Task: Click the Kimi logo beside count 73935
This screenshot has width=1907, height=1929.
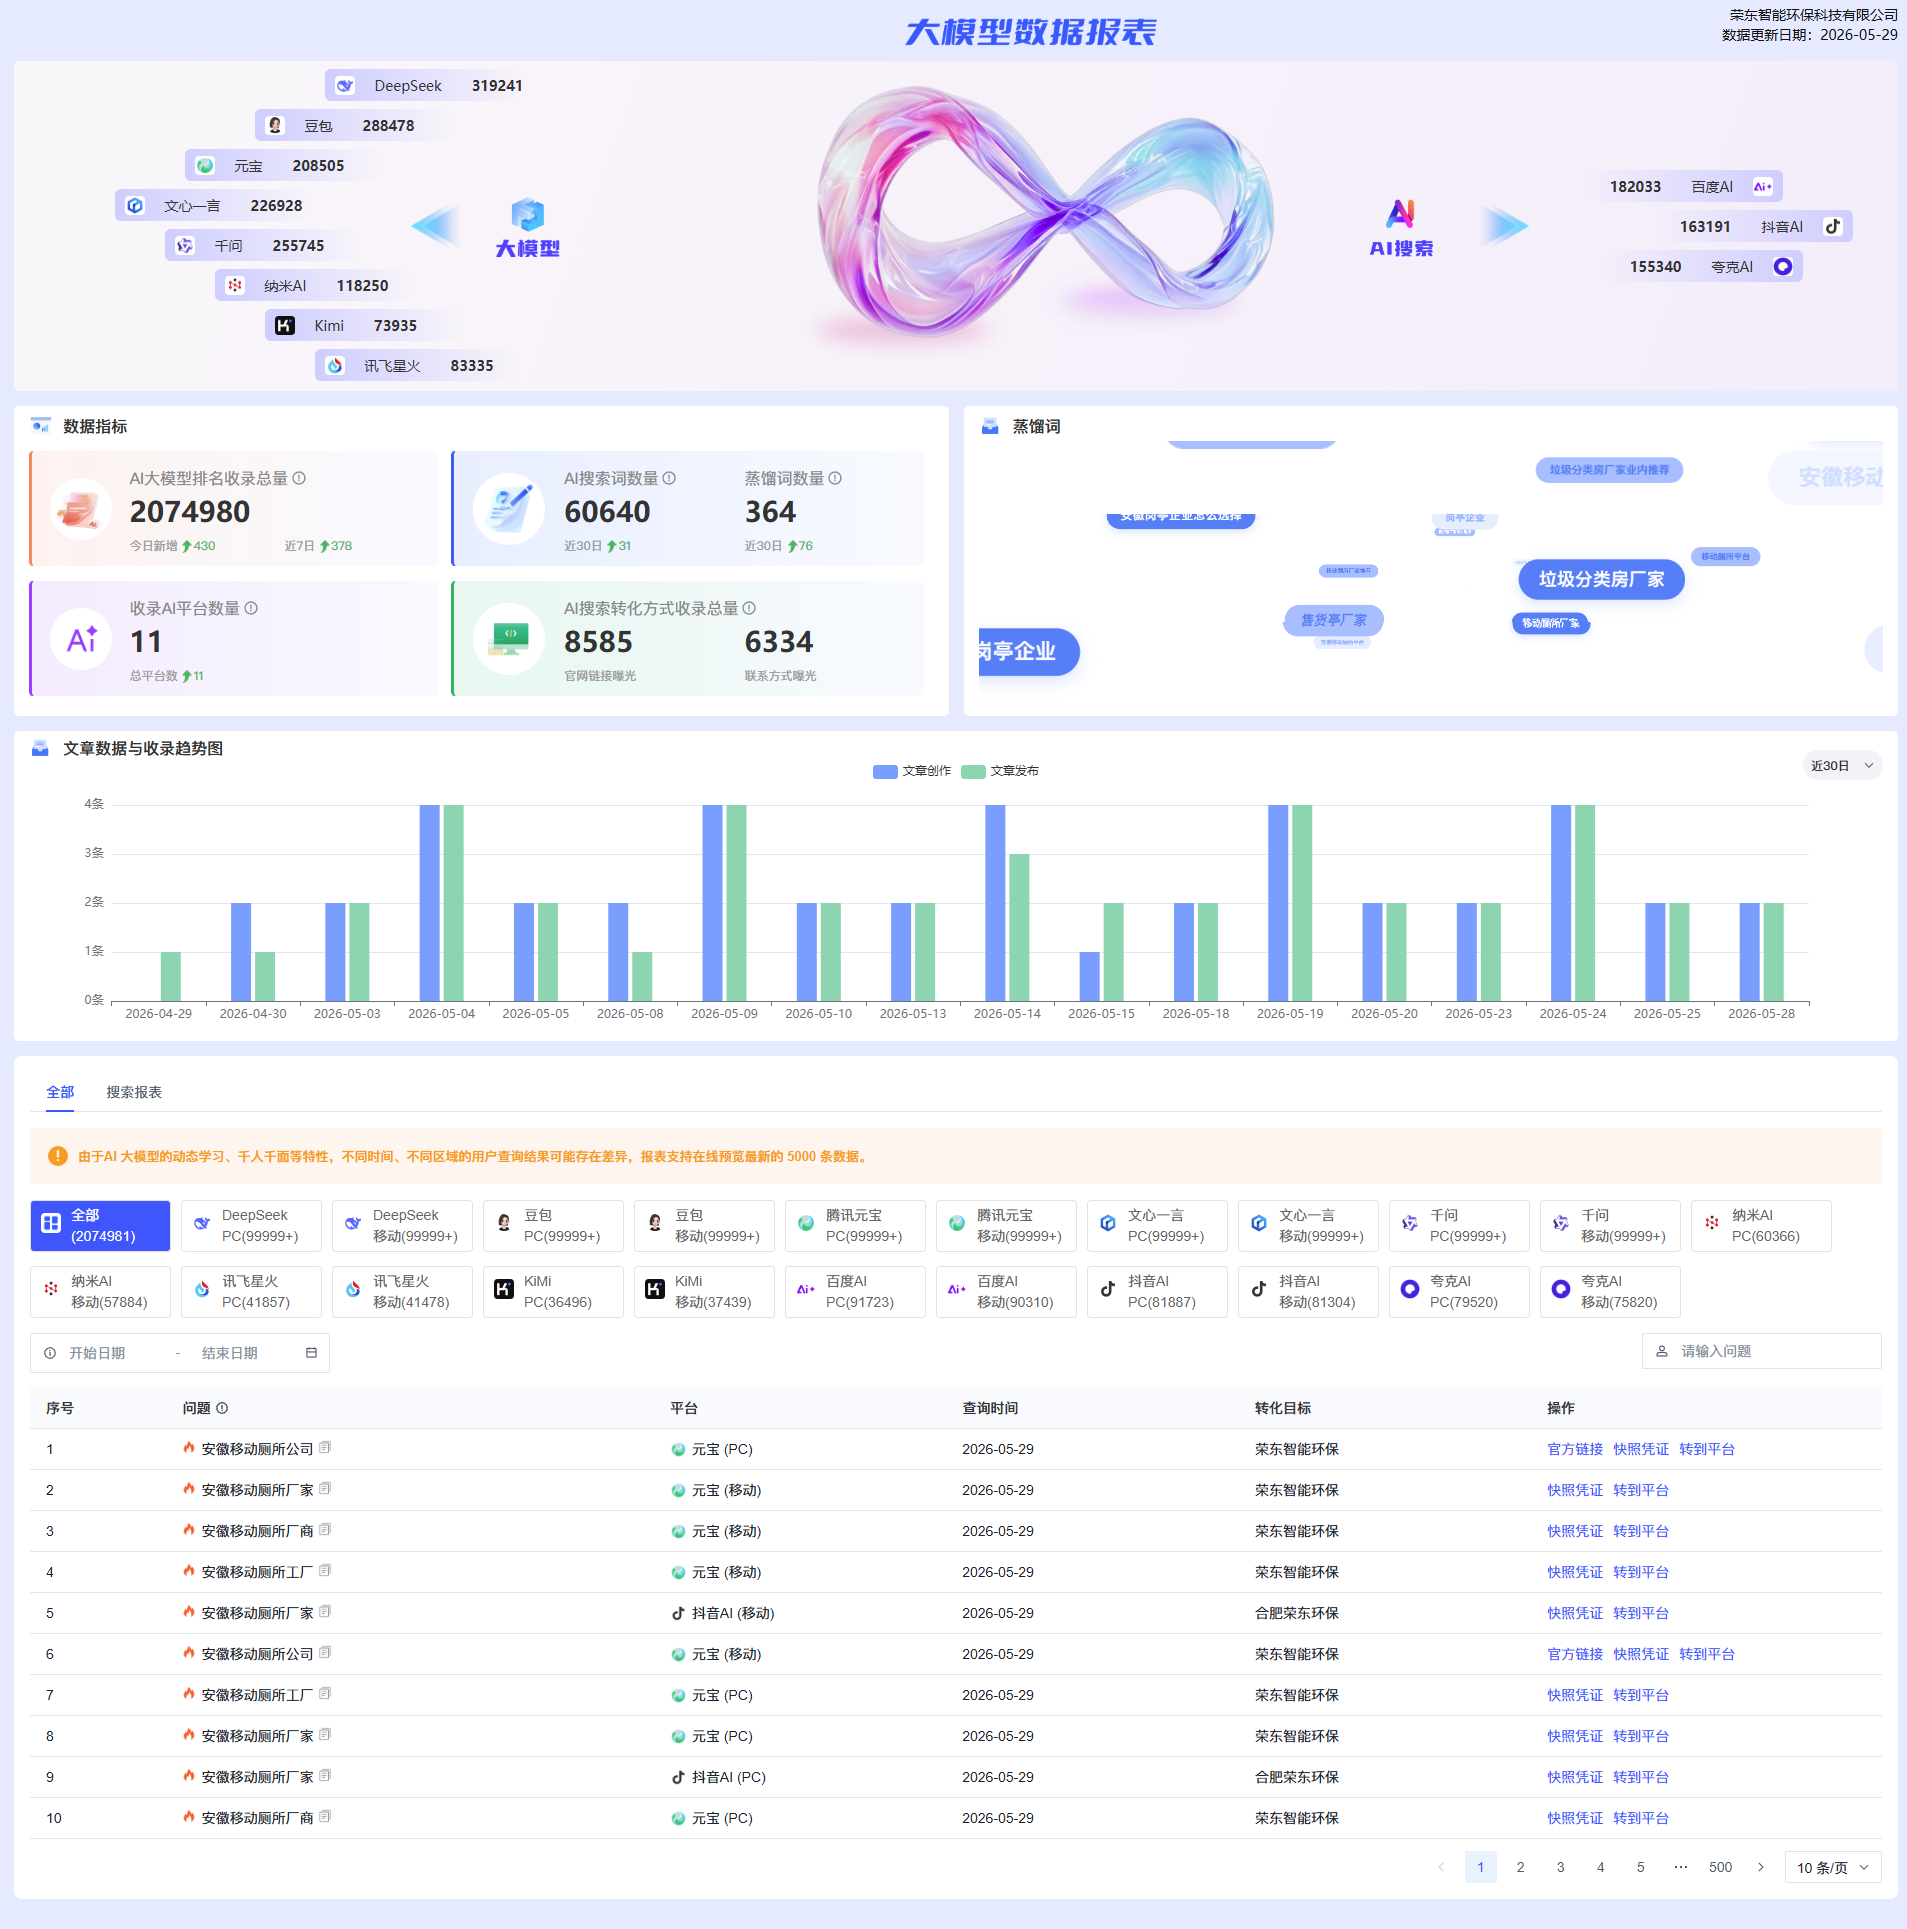Action: pyautogui.click(x=285, y=326)
